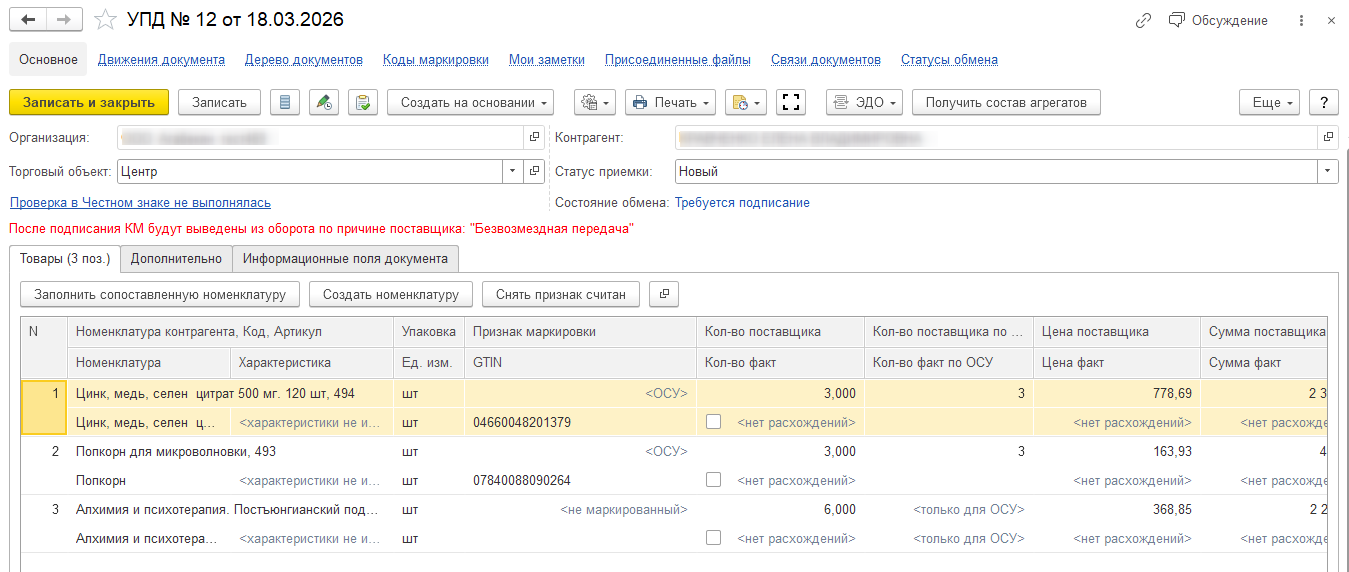Open Обсуждение discussion panel
Viewport: 1349px width, 572px height.
(1217, 20)
